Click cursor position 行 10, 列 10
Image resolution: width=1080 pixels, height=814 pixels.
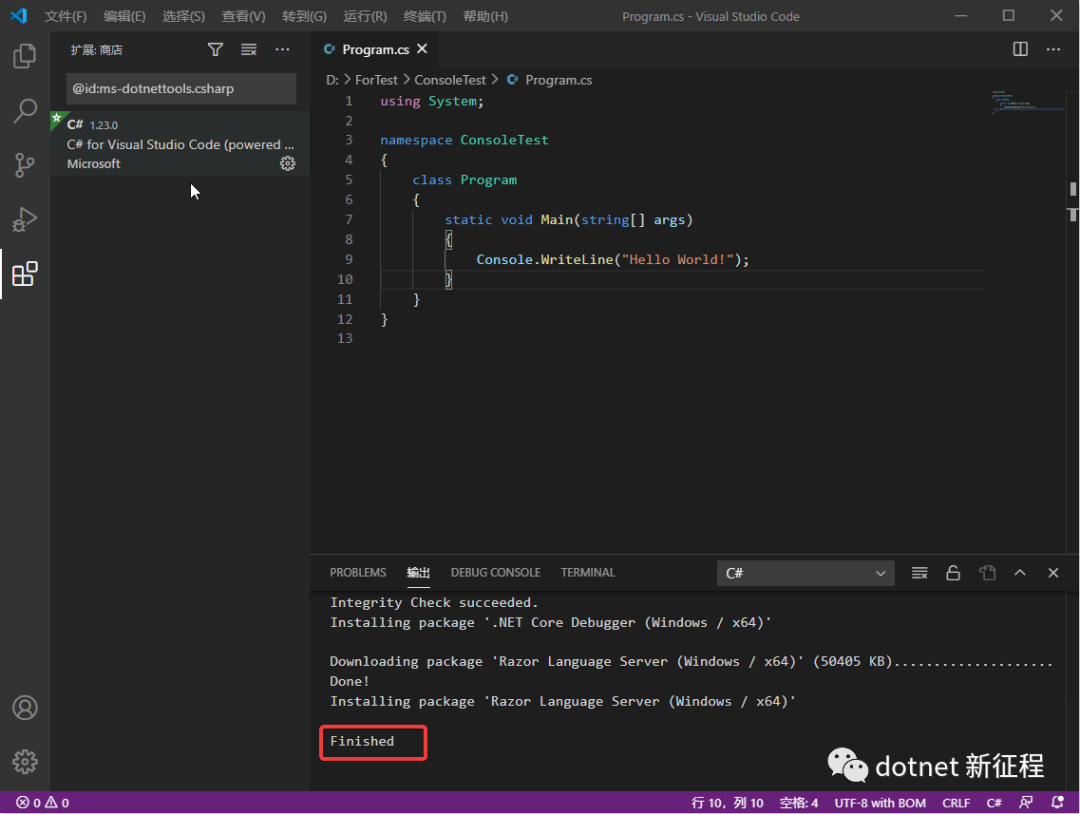[x=727, y=802]
